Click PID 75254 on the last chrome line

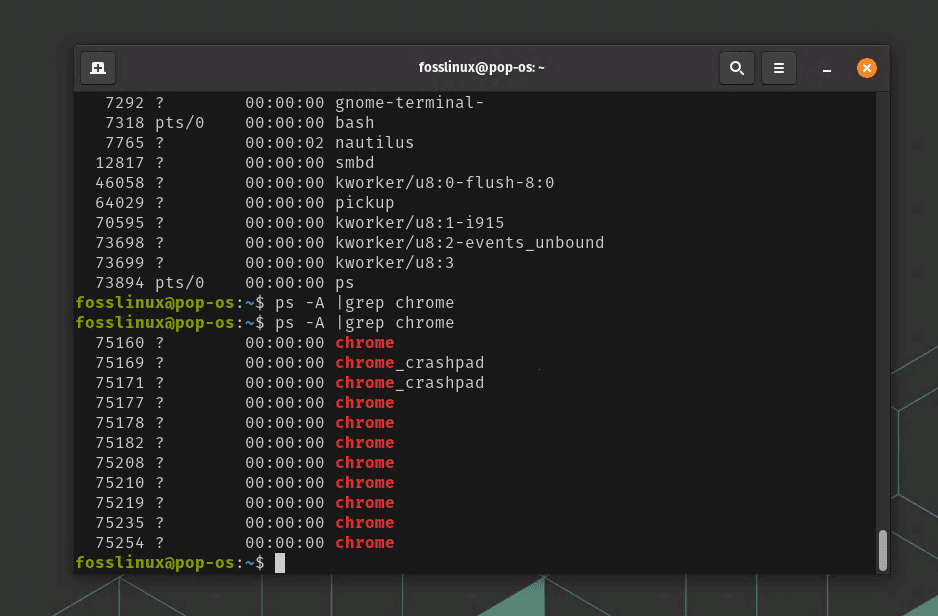119,543
